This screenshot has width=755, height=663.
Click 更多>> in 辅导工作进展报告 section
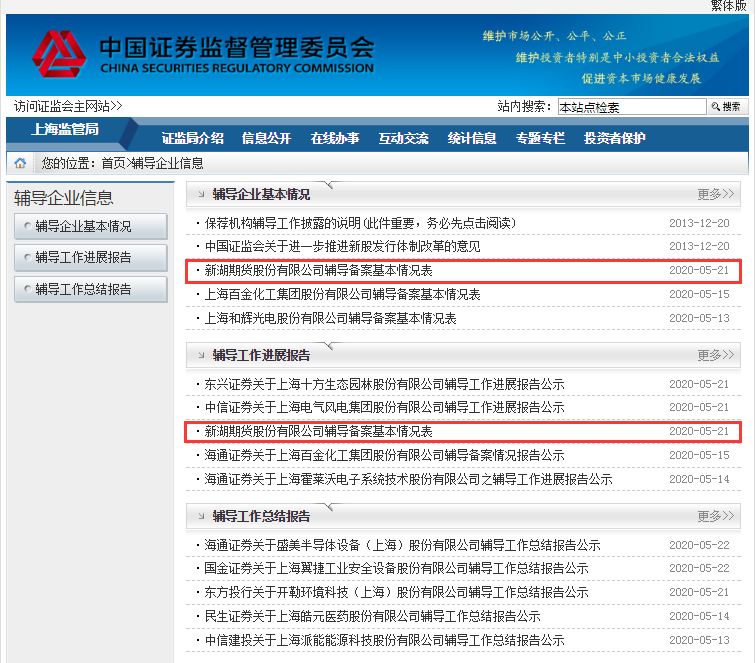coord(716,355)
